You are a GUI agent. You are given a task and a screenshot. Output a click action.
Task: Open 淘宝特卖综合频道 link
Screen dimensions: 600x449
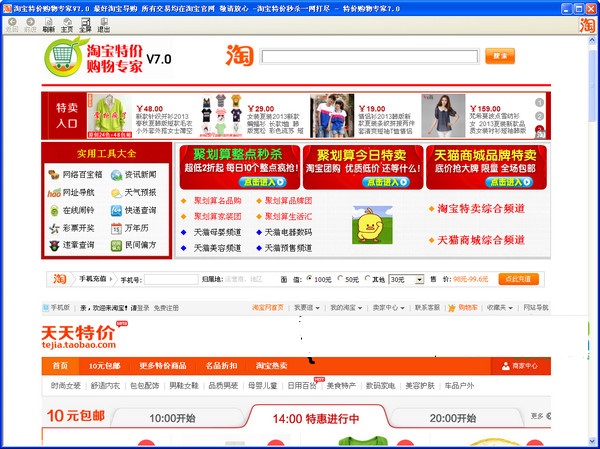point(481,209)
